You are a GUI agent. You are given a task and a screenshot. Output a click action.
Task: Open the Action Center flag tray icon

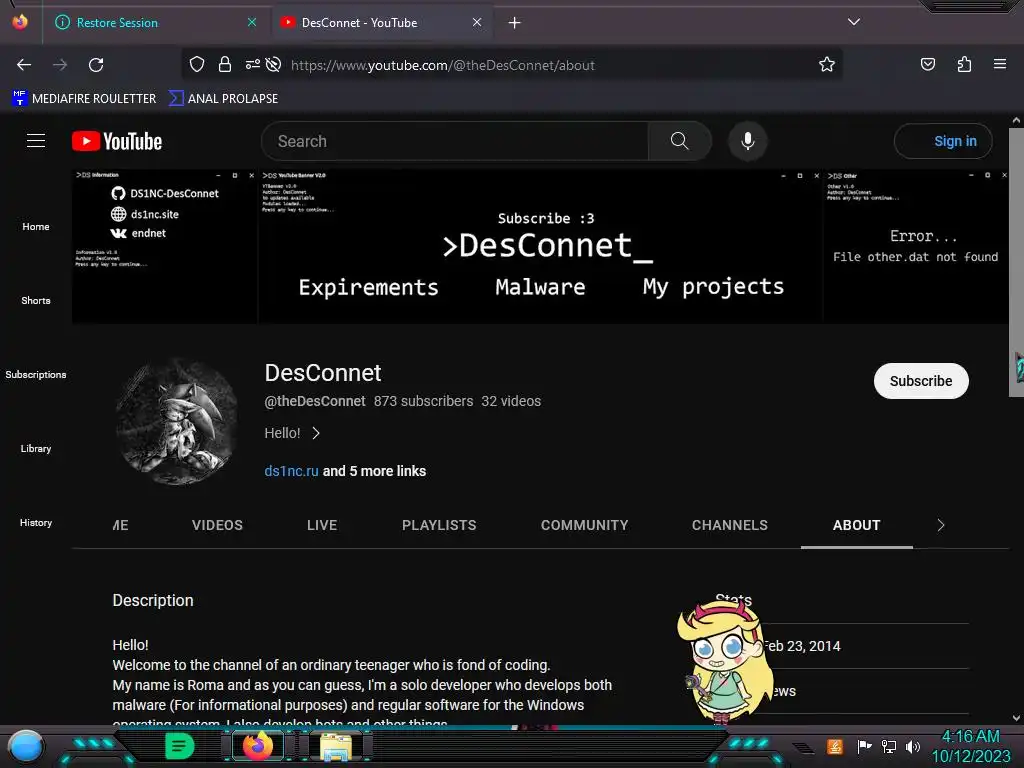(864, 746)
